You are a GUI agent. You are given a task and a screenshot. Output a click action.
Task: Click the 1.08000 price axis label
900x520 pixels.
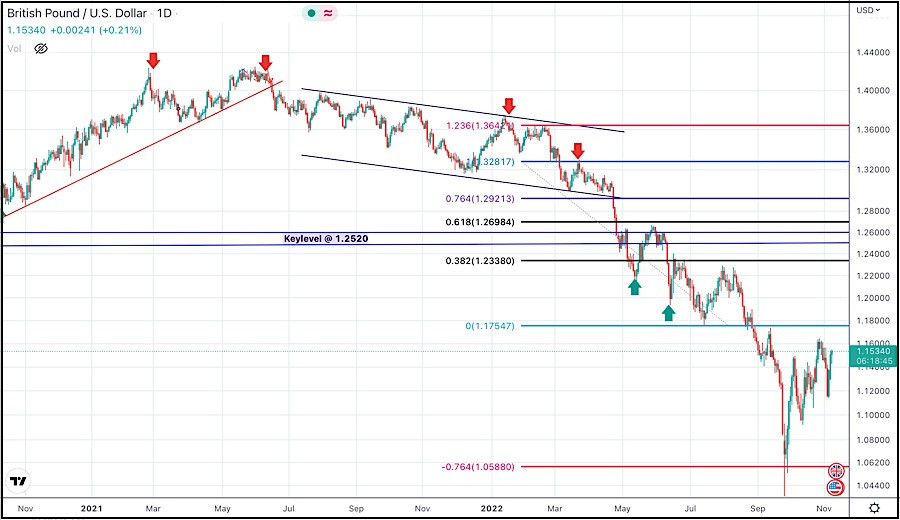pyautogui.click(x=873, y=440)
